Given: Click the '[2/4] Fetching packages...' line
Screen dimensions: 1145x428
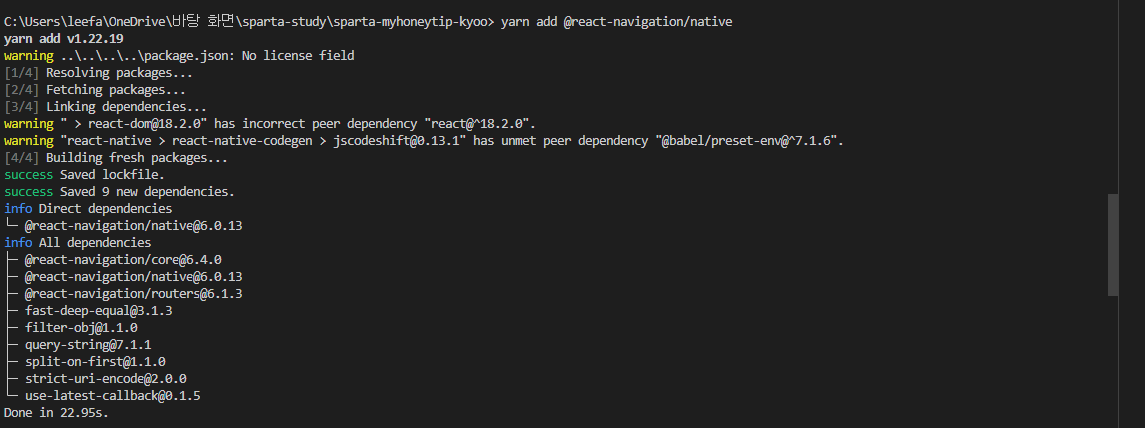Looking at the screenshot, I should coord(95,90).
